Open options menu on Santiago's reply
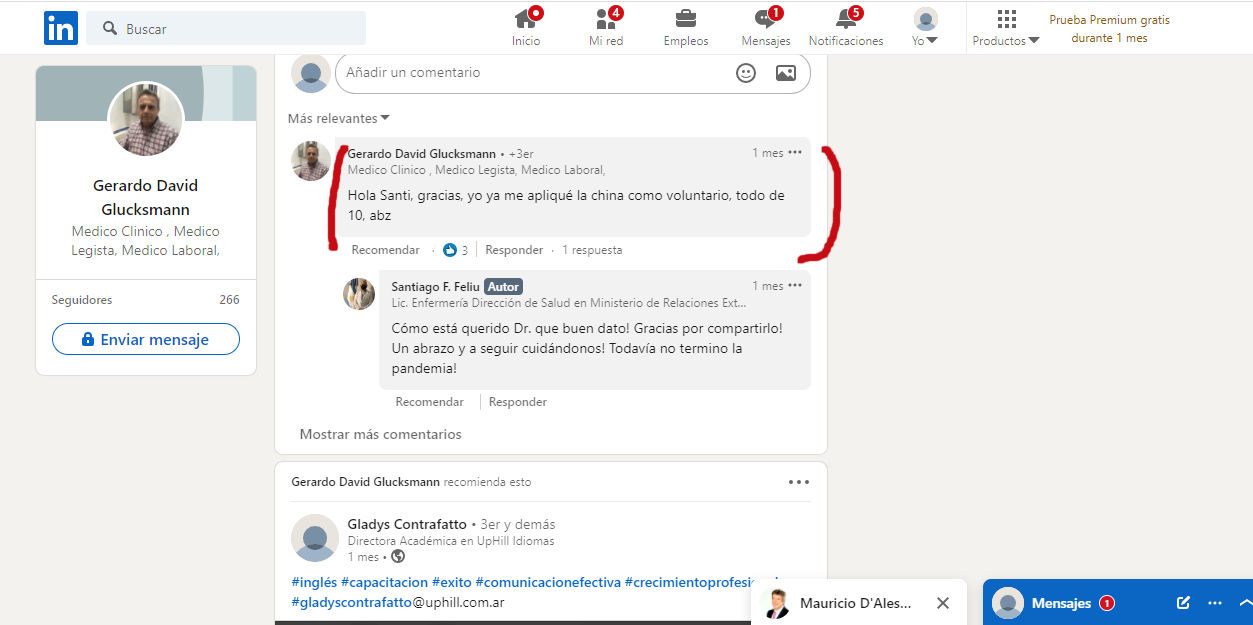 tap(795, 286)
